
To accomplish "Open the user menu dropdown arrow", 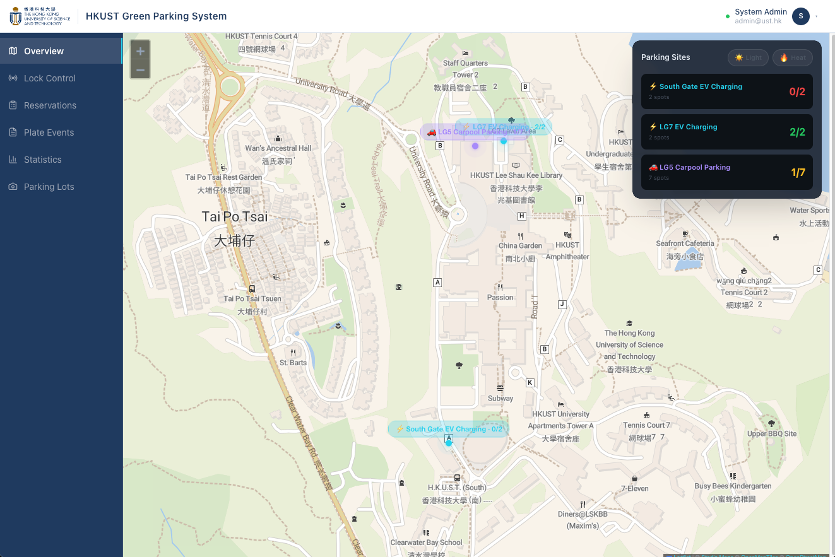I will pos(817,17).
